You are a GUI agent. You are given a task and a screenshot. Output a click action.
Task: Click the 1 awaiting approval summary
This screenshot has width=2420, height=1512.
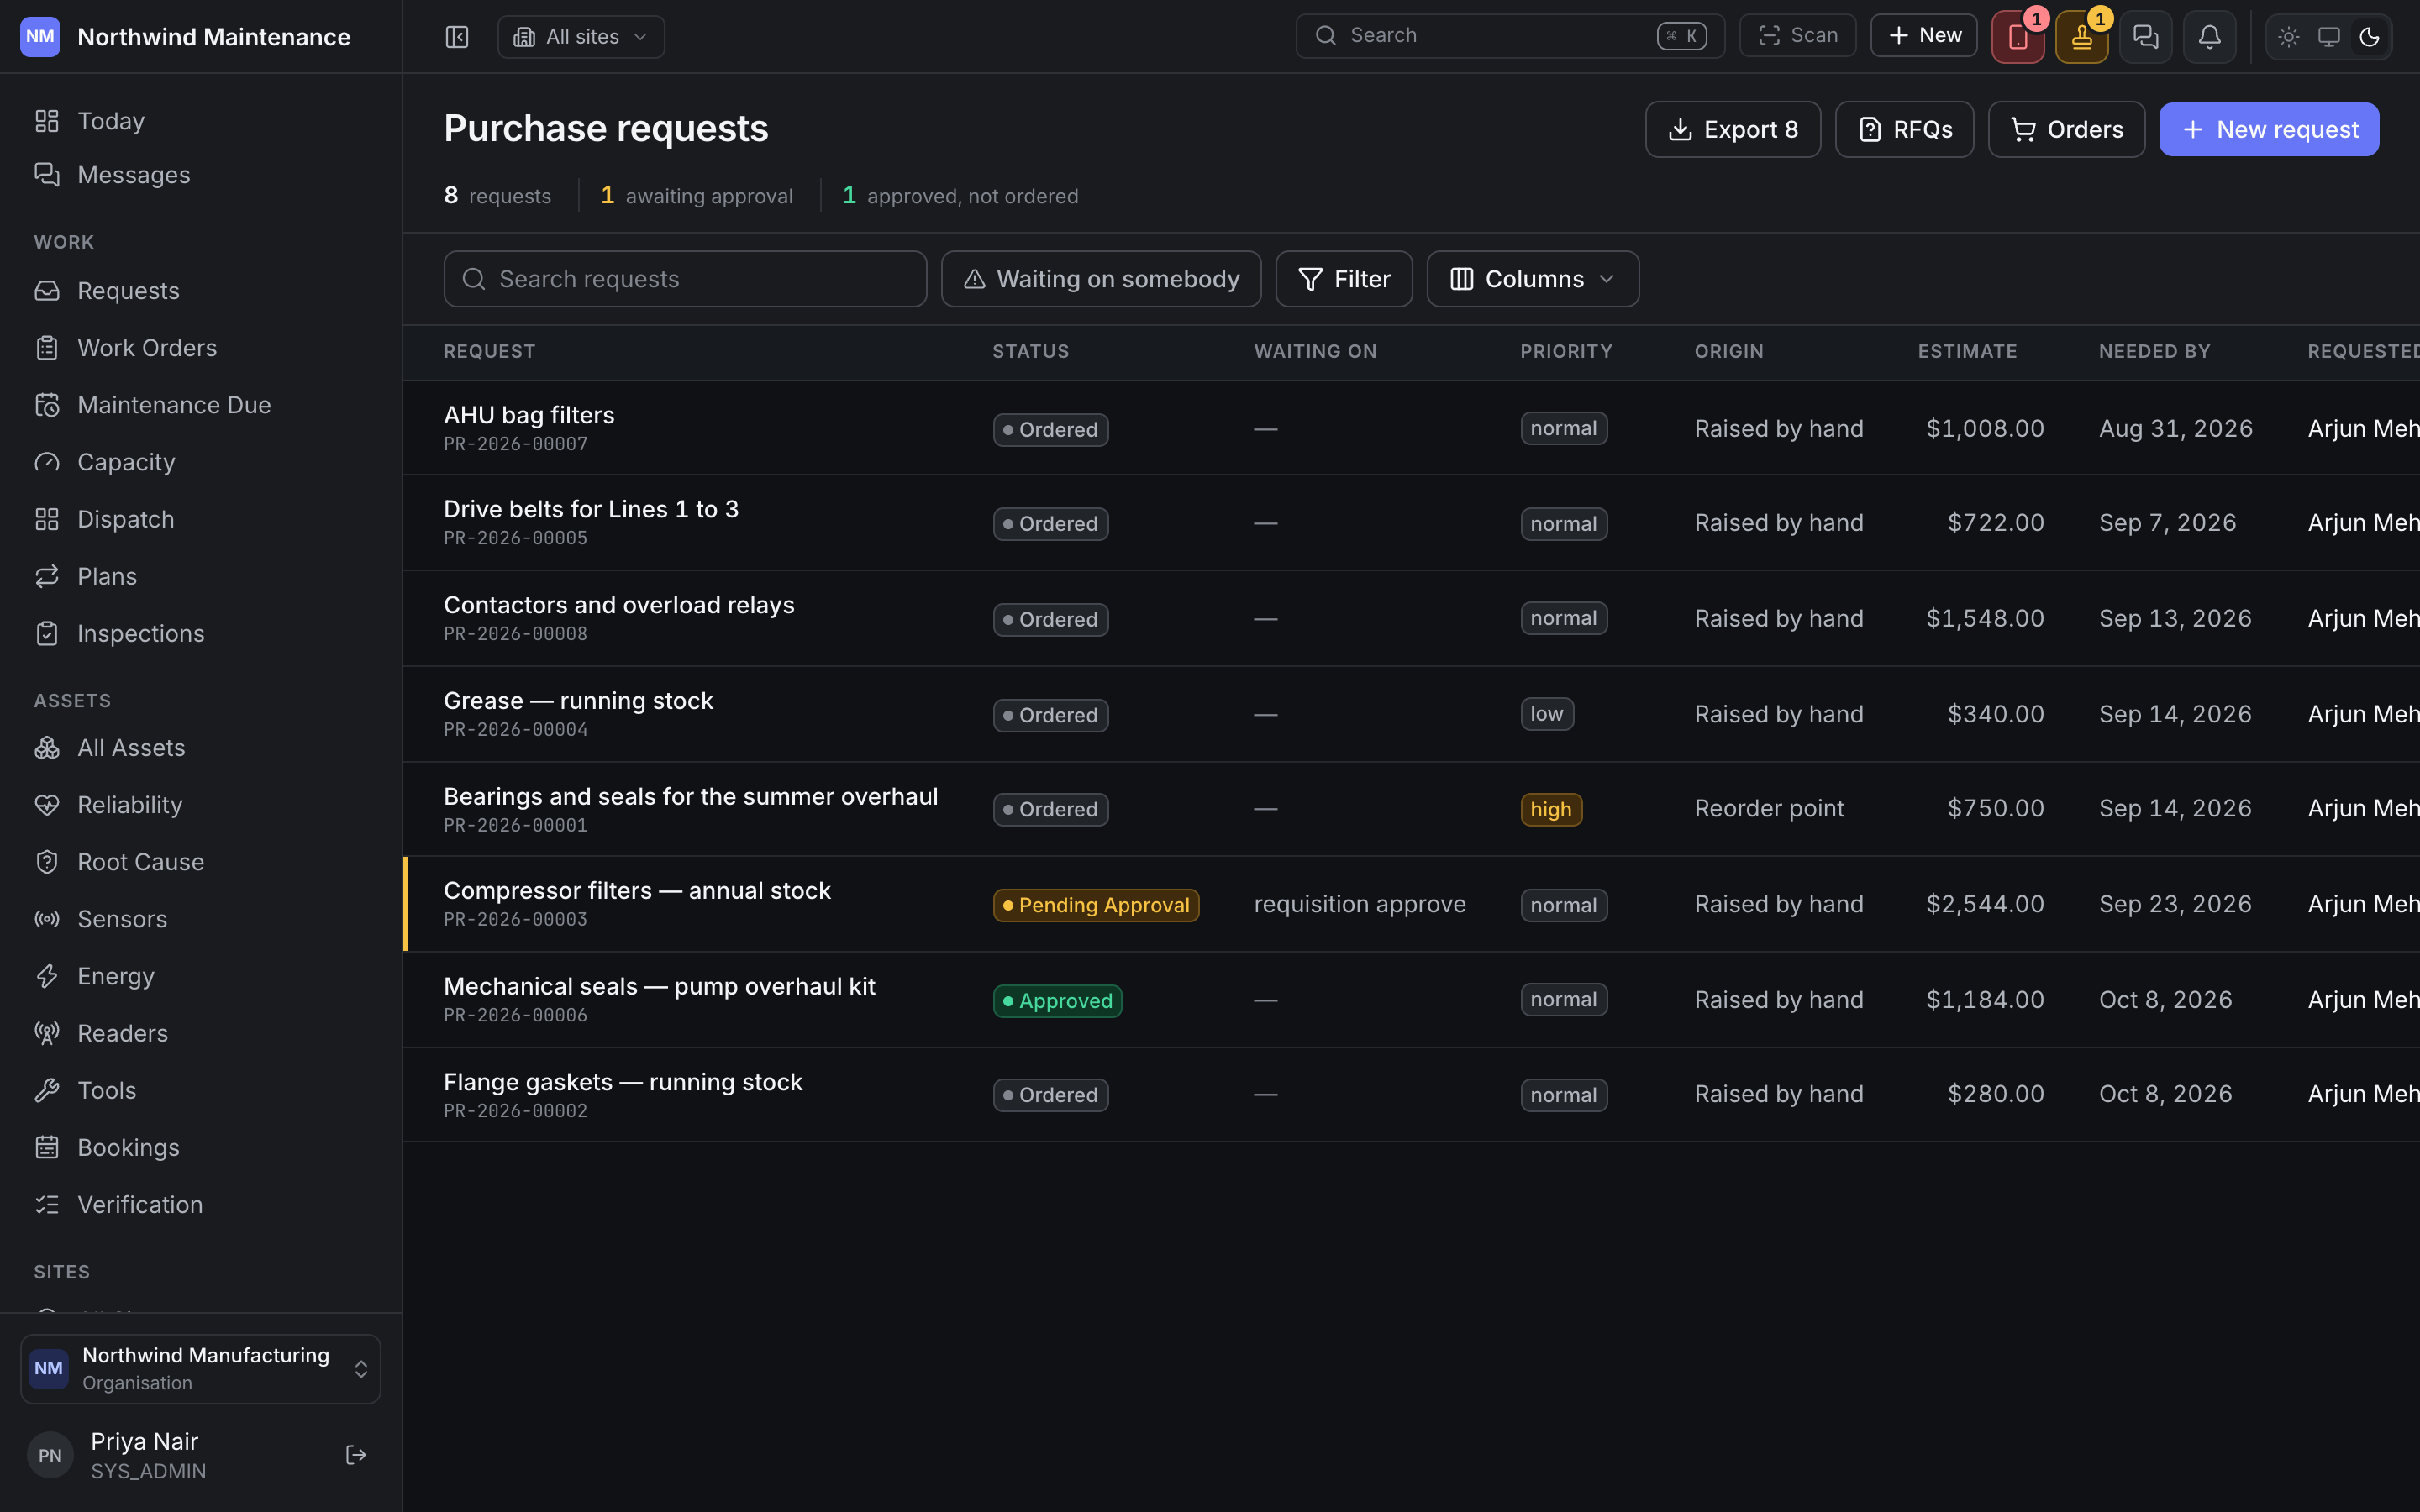pyautogui.click(x=697, y=196)
